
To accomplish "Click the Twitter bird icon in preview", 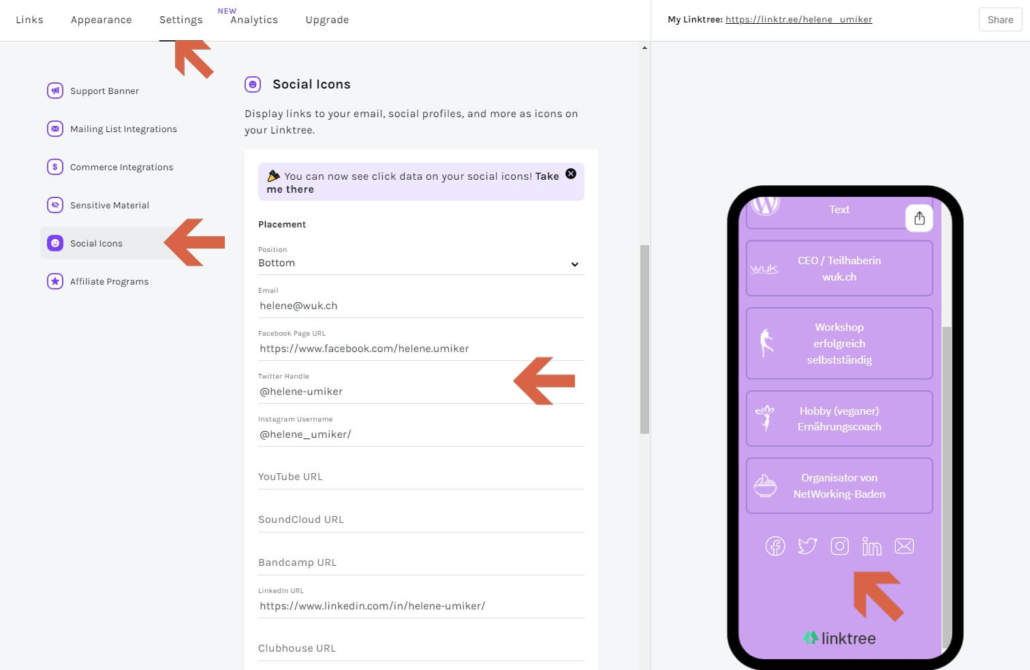I will coord(807,546).
